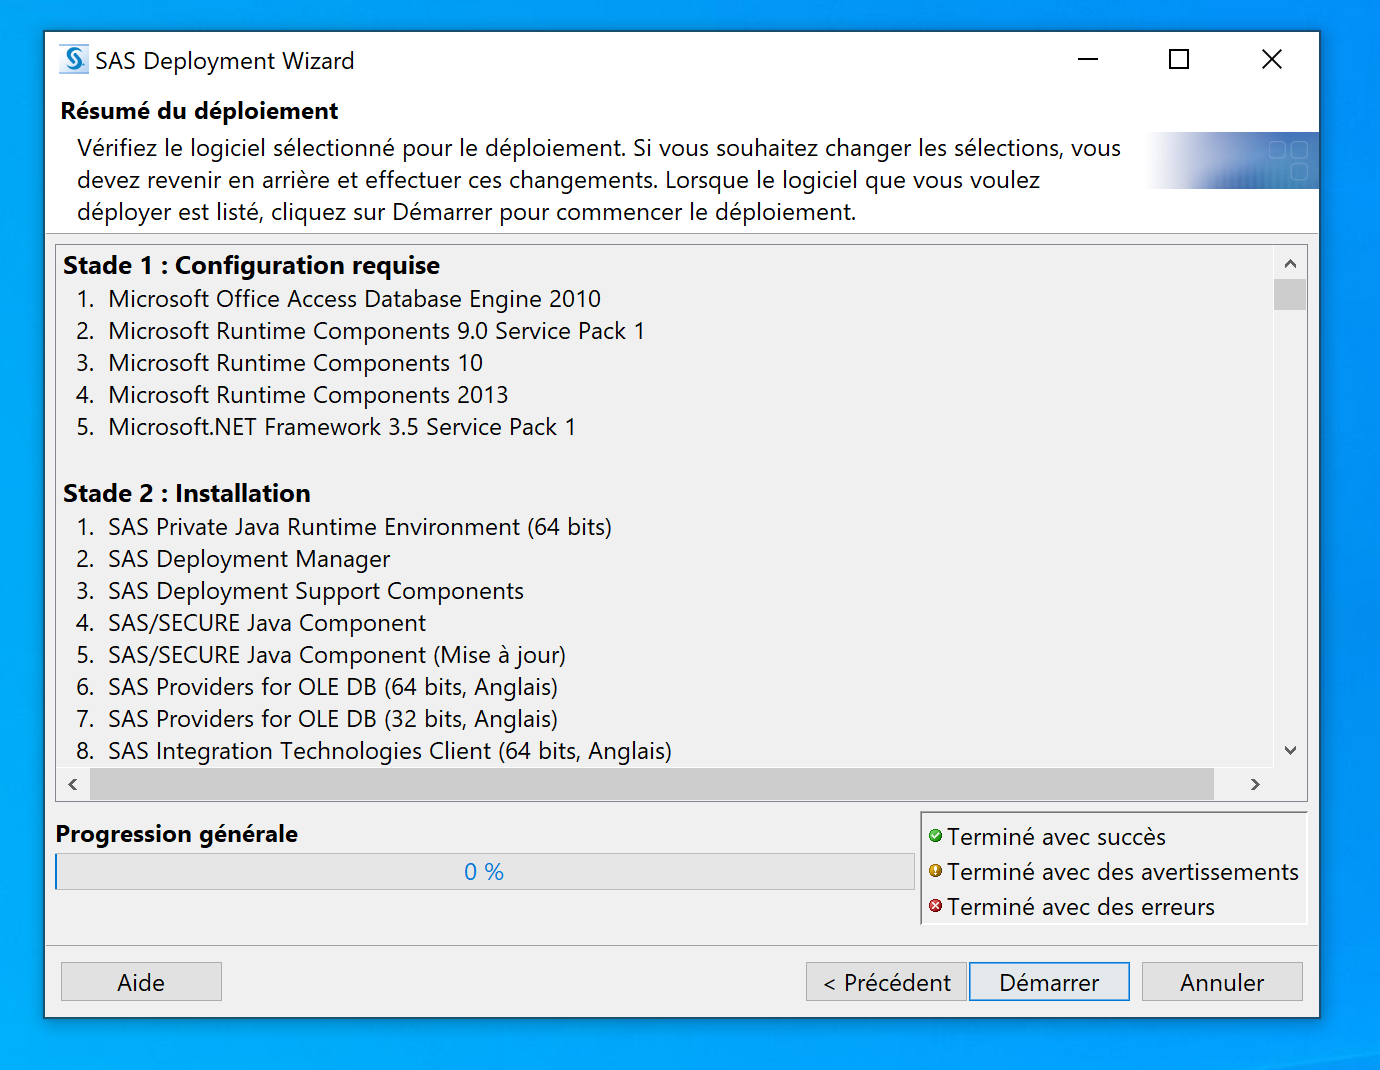Click the right horizontal scroll arrow
Image resolution: width=1380 pixels, height=1070 pixels.
[x=1255, y=784]
